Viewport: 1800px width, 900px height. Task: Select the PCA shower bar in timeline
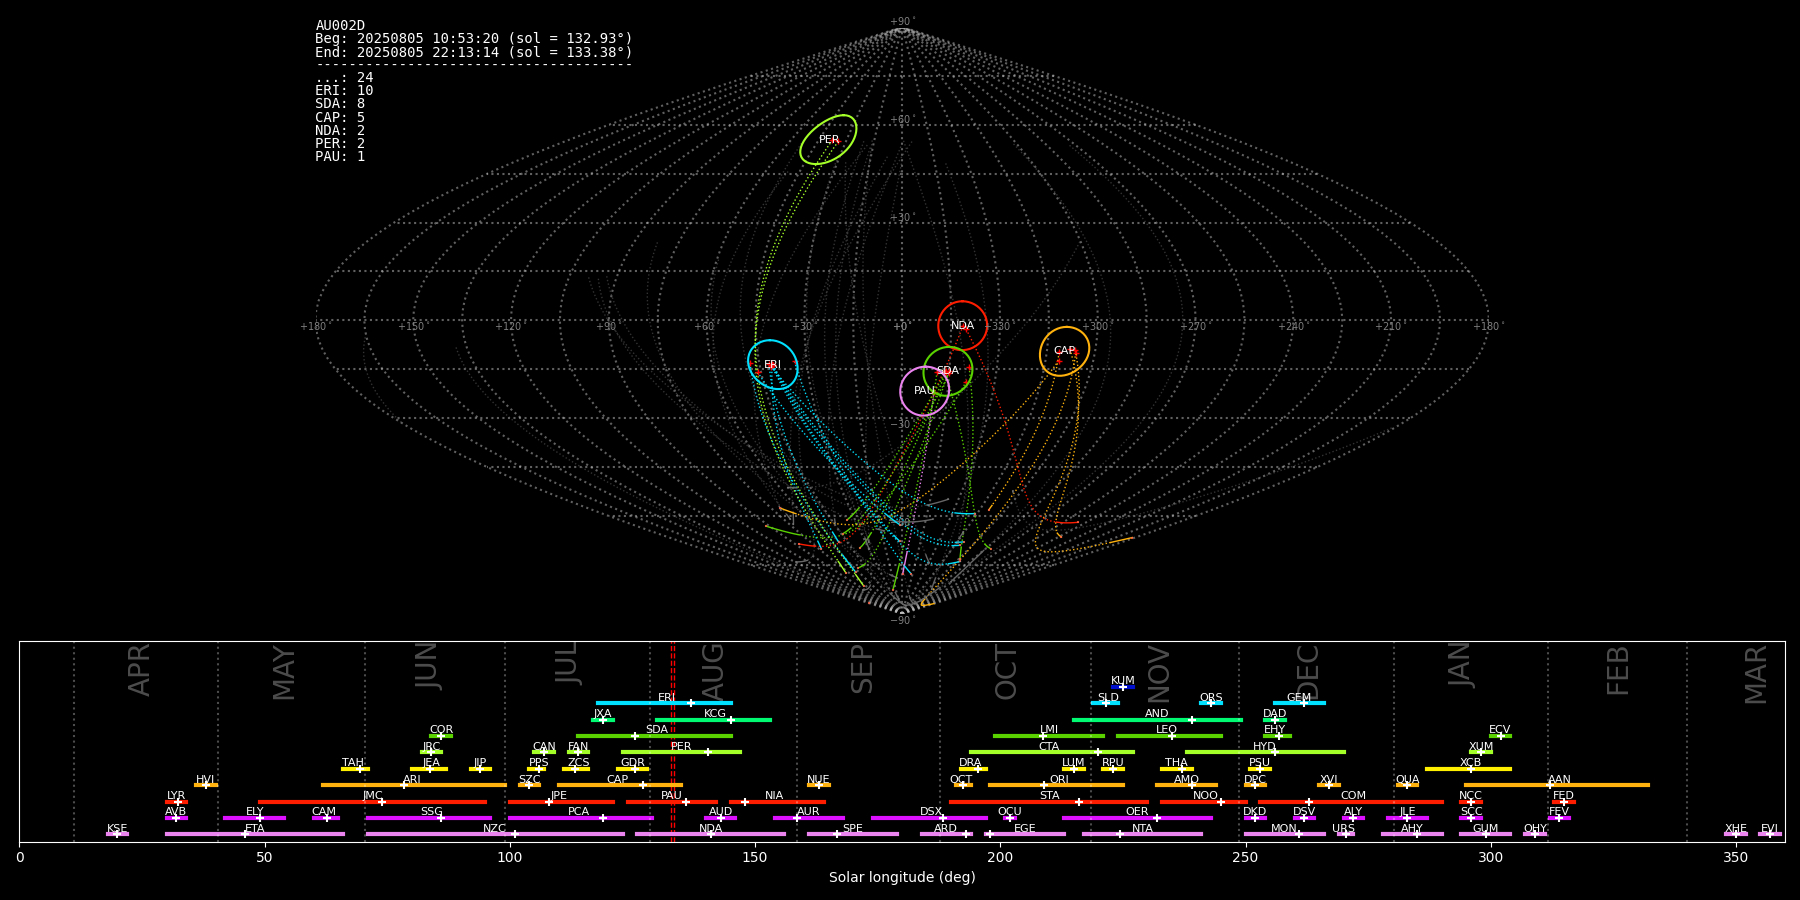click(x=580, y=818)
